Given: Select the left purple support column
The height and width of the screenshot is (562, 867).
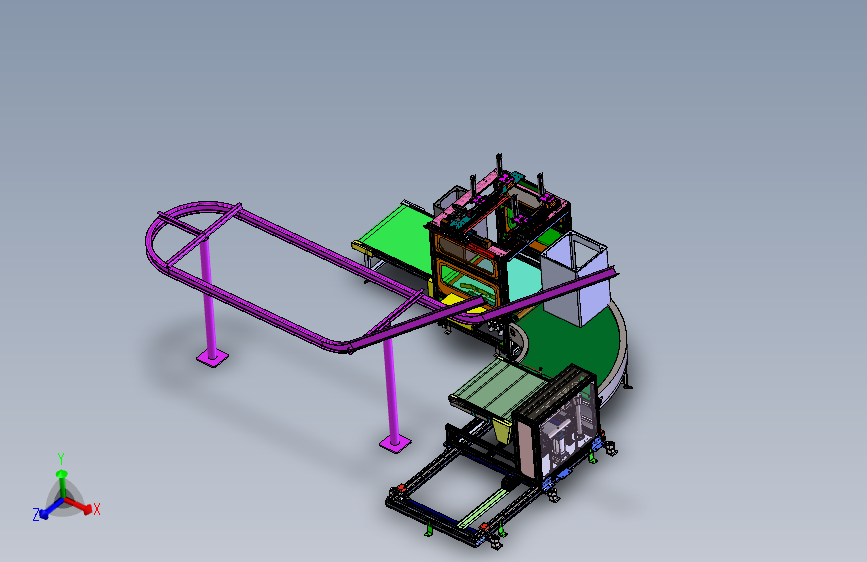Looking at the screenshot, I should tap(209, 301).
